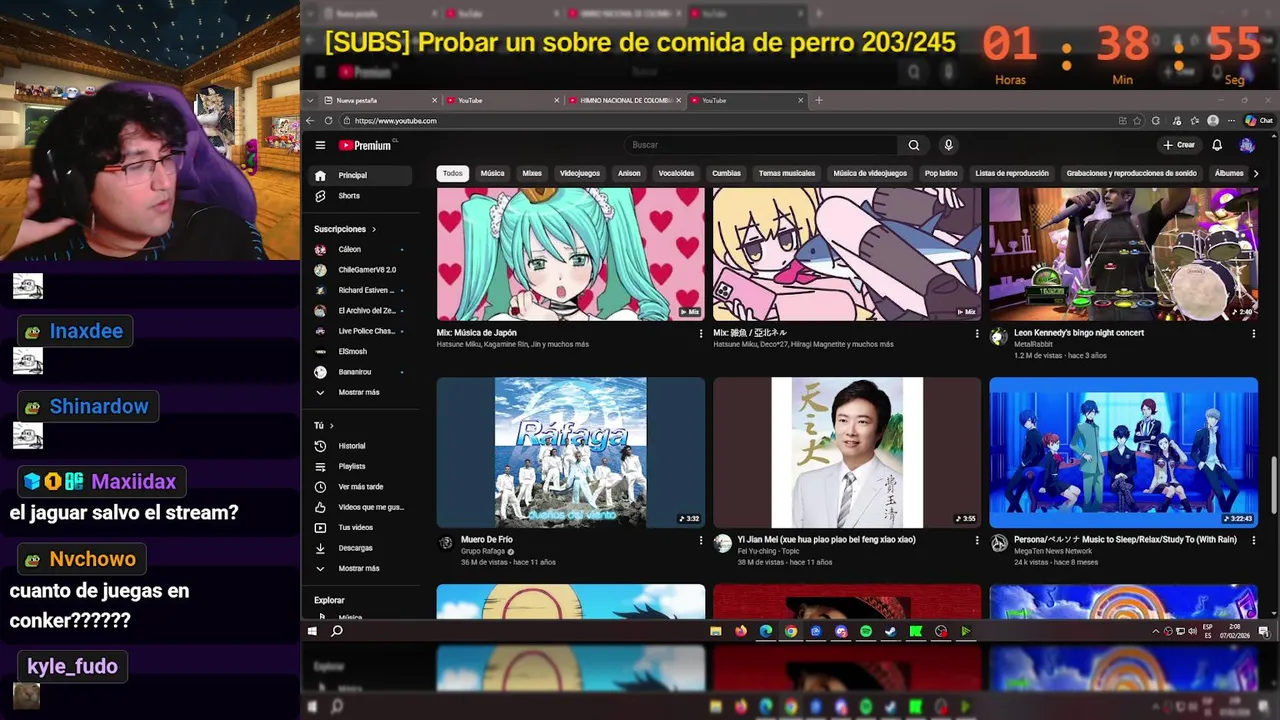Start voice search with microphone icon

coord(948,145)
